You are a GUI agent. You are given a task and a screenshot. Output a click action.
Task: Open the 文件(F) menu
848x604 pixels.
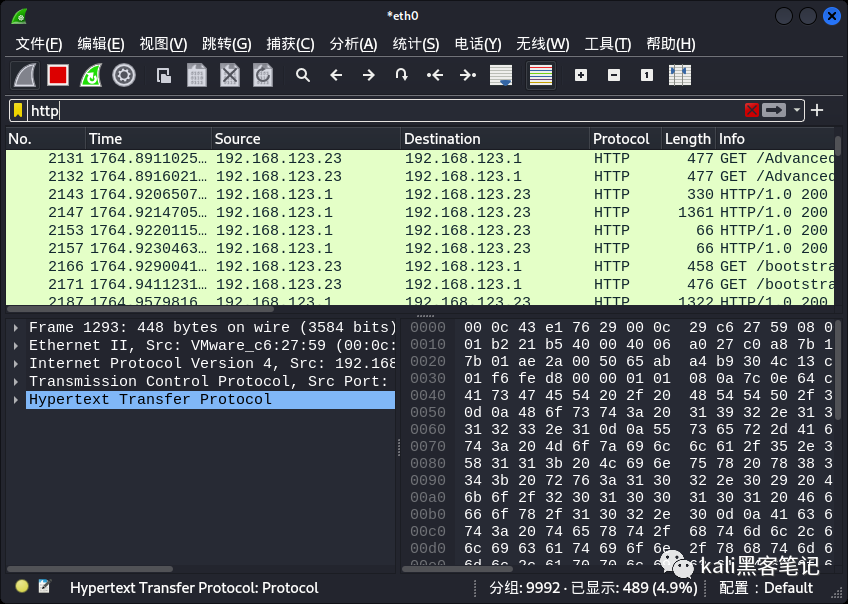[x=39, y=44]
